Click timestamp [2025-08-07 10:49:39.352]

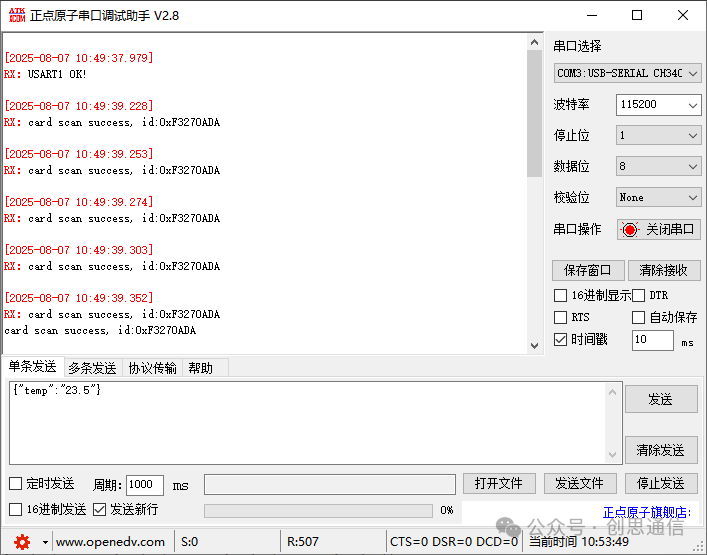[x=79, y=298]
